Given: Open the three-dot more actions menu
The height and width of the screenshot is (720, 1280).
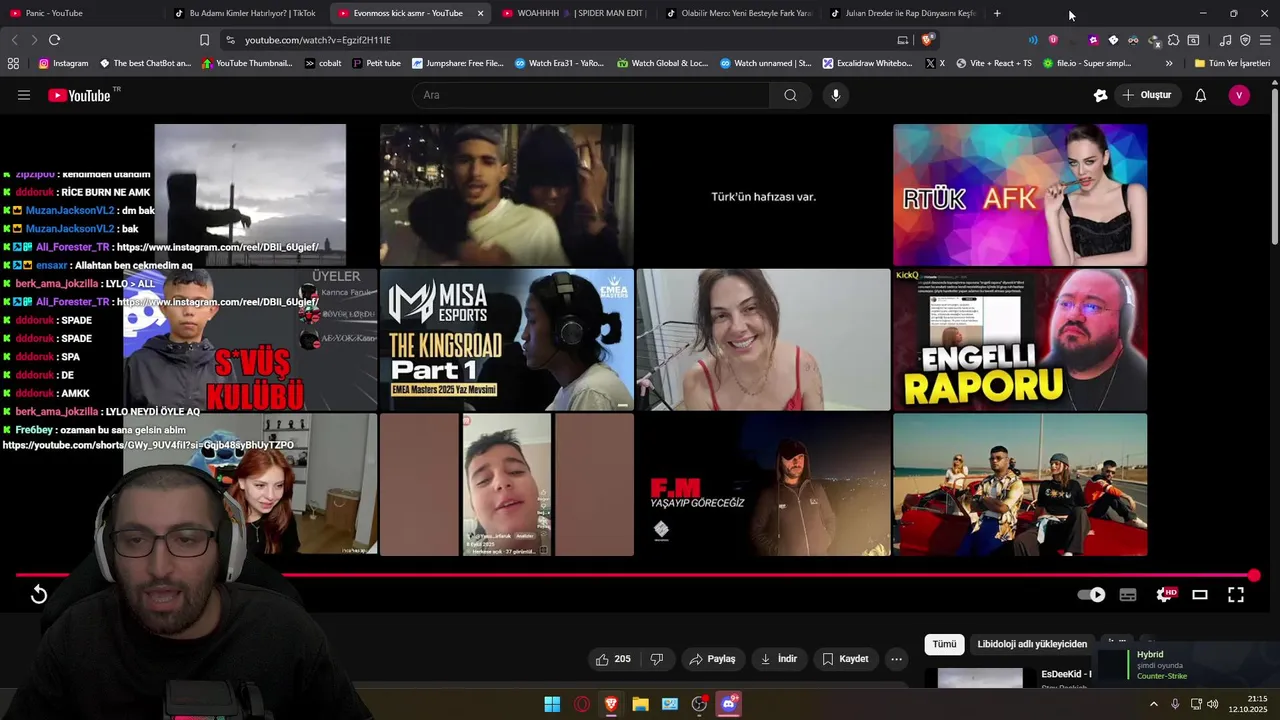Looking at the screenshot, I should point(896,659).
